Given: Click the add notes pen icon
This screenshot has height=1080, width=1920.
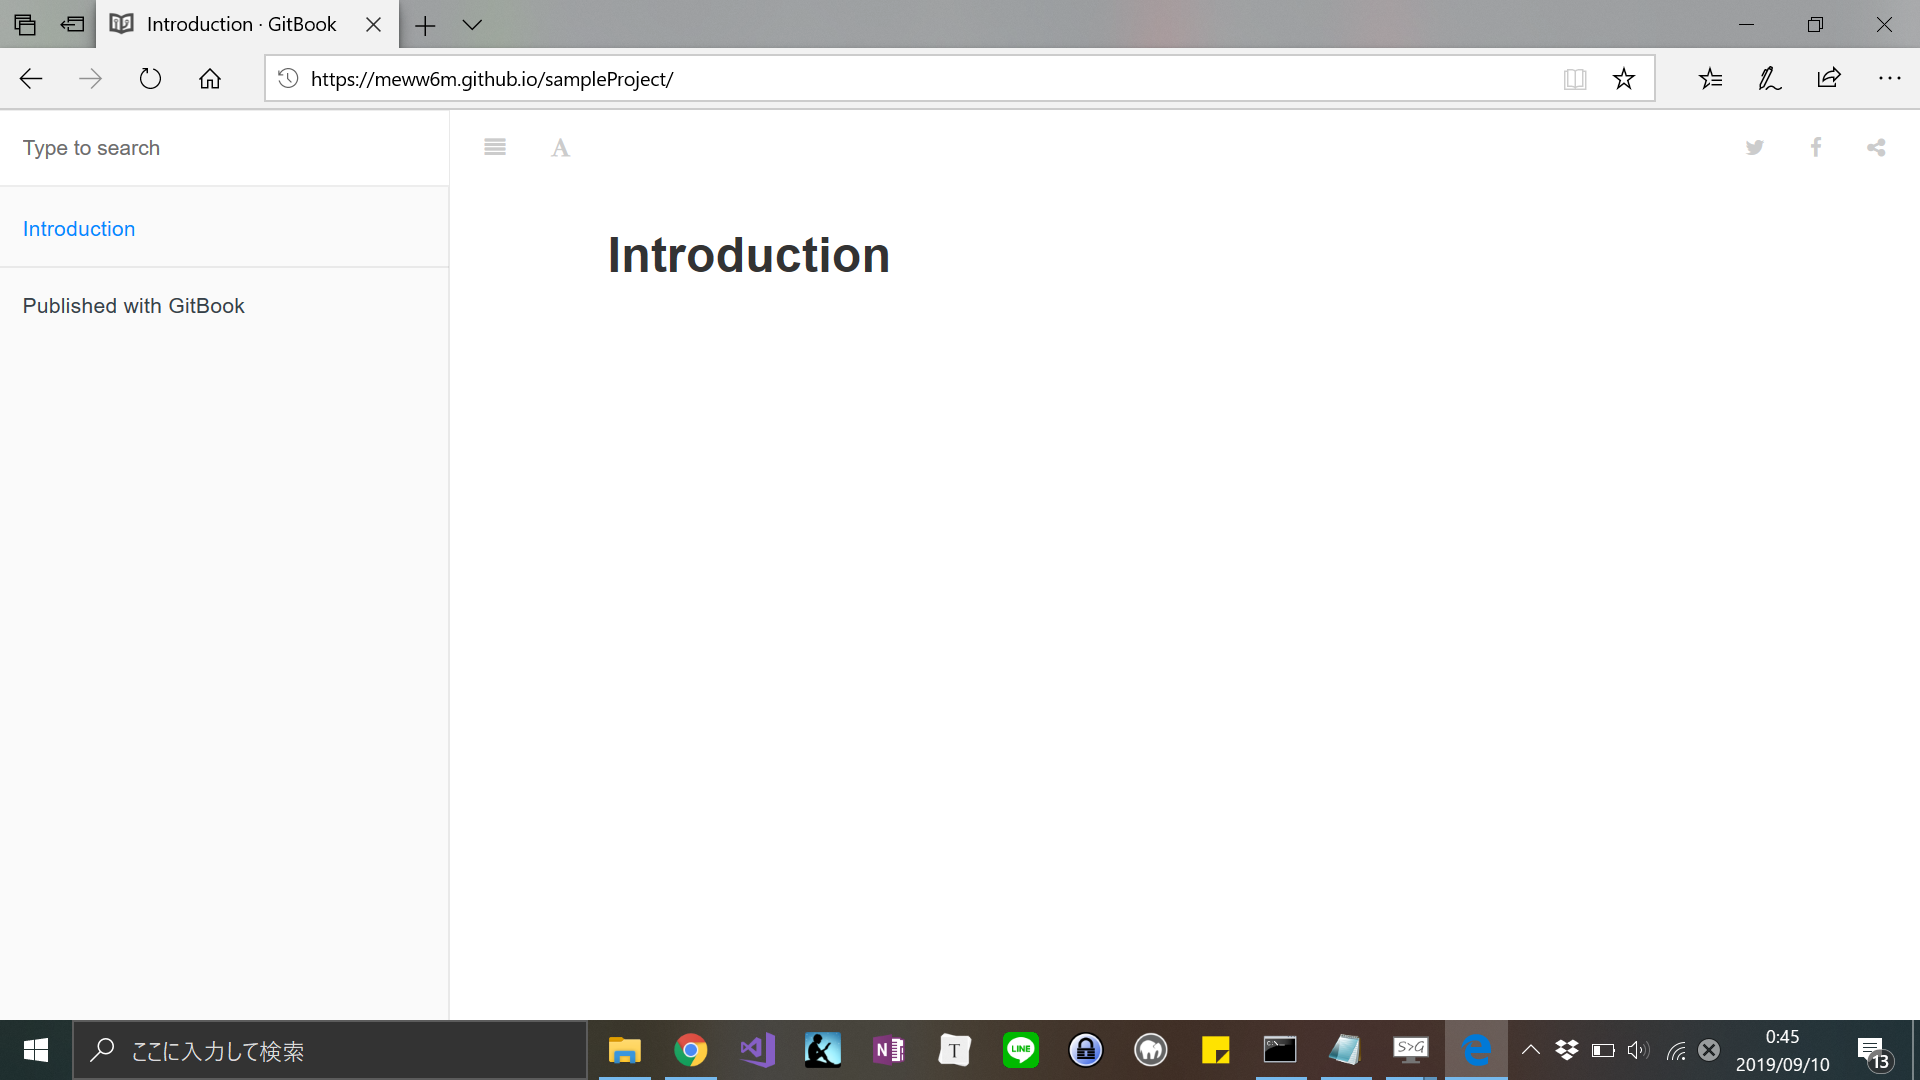Looking at the screenshot, I should 1769,79.
